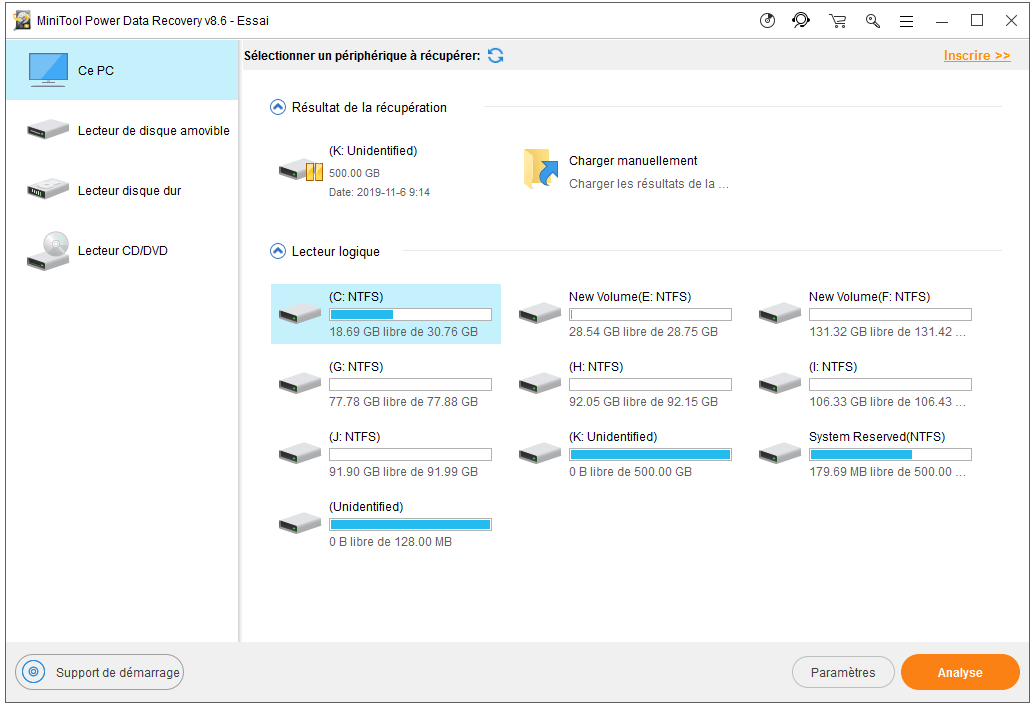
Task: Click 92.05 GB libre de 92.15 GB text
Action: (x=643, y=401)
